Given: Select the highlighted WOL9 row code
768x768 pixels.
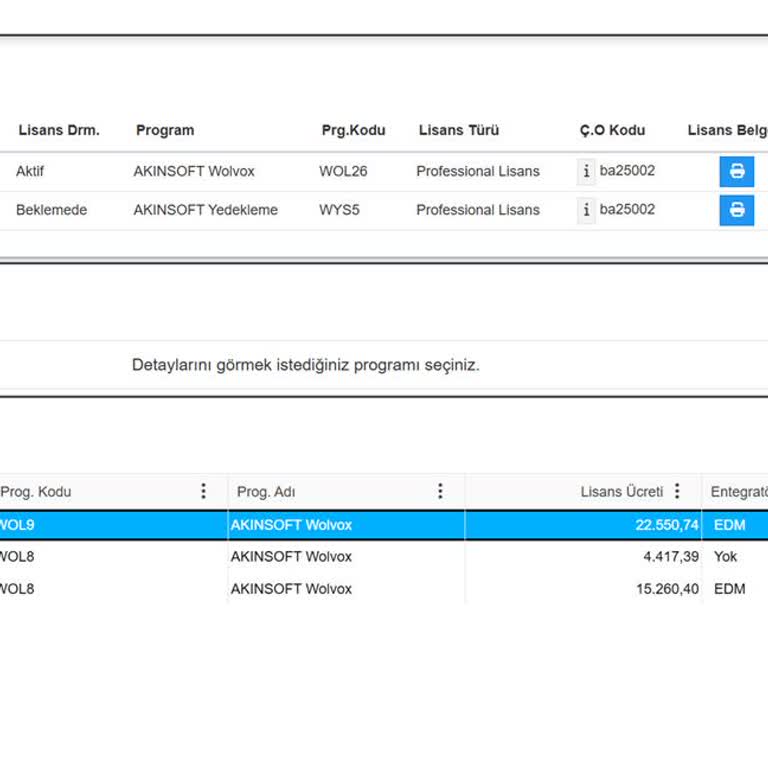Looking at the screenshot, I should point(17,525).
